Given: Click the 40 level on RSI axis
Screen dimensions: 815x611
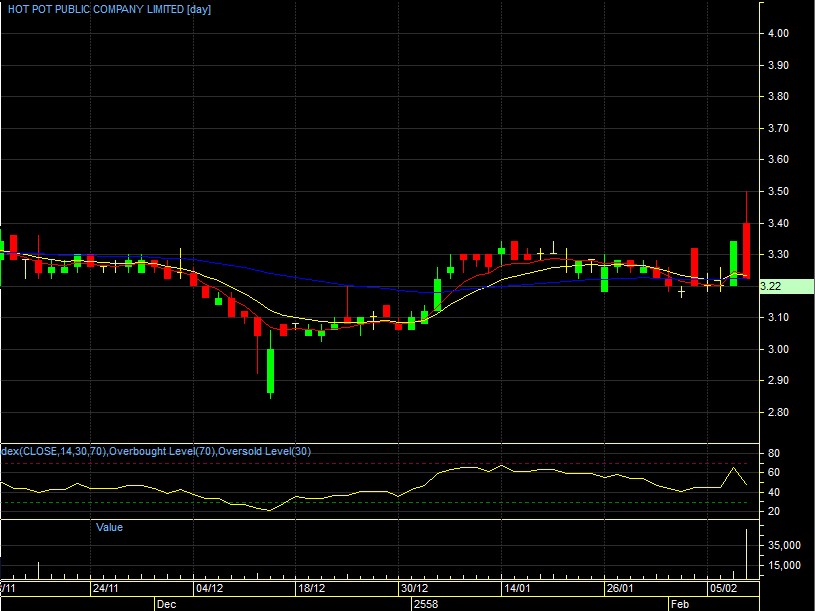Looking at the screenshot, I should pos(774,493).
